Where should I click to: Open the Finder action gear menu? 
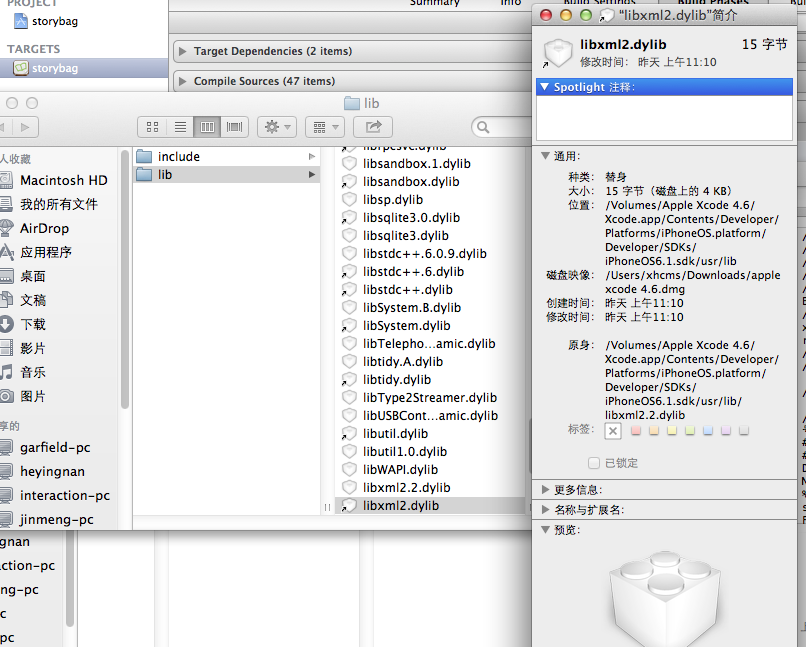[277, 127]
